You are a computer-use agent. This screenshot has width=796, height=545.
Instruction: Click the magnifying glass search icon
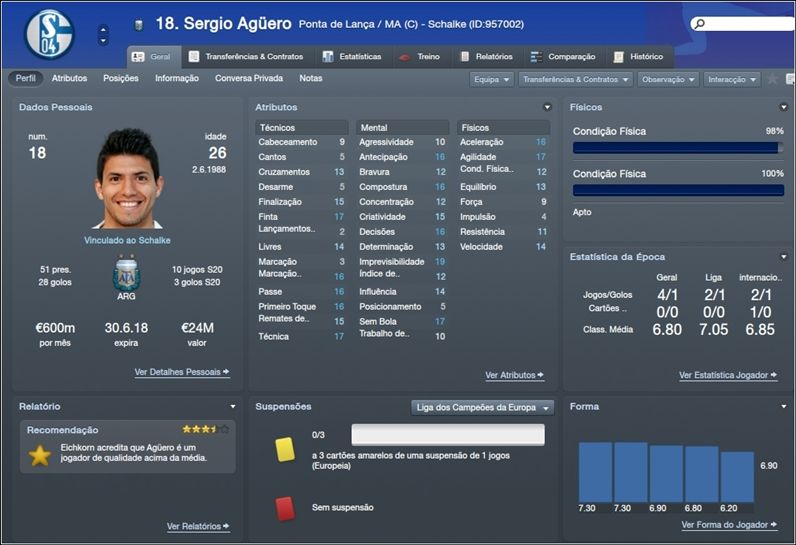(x=700, y=24)
